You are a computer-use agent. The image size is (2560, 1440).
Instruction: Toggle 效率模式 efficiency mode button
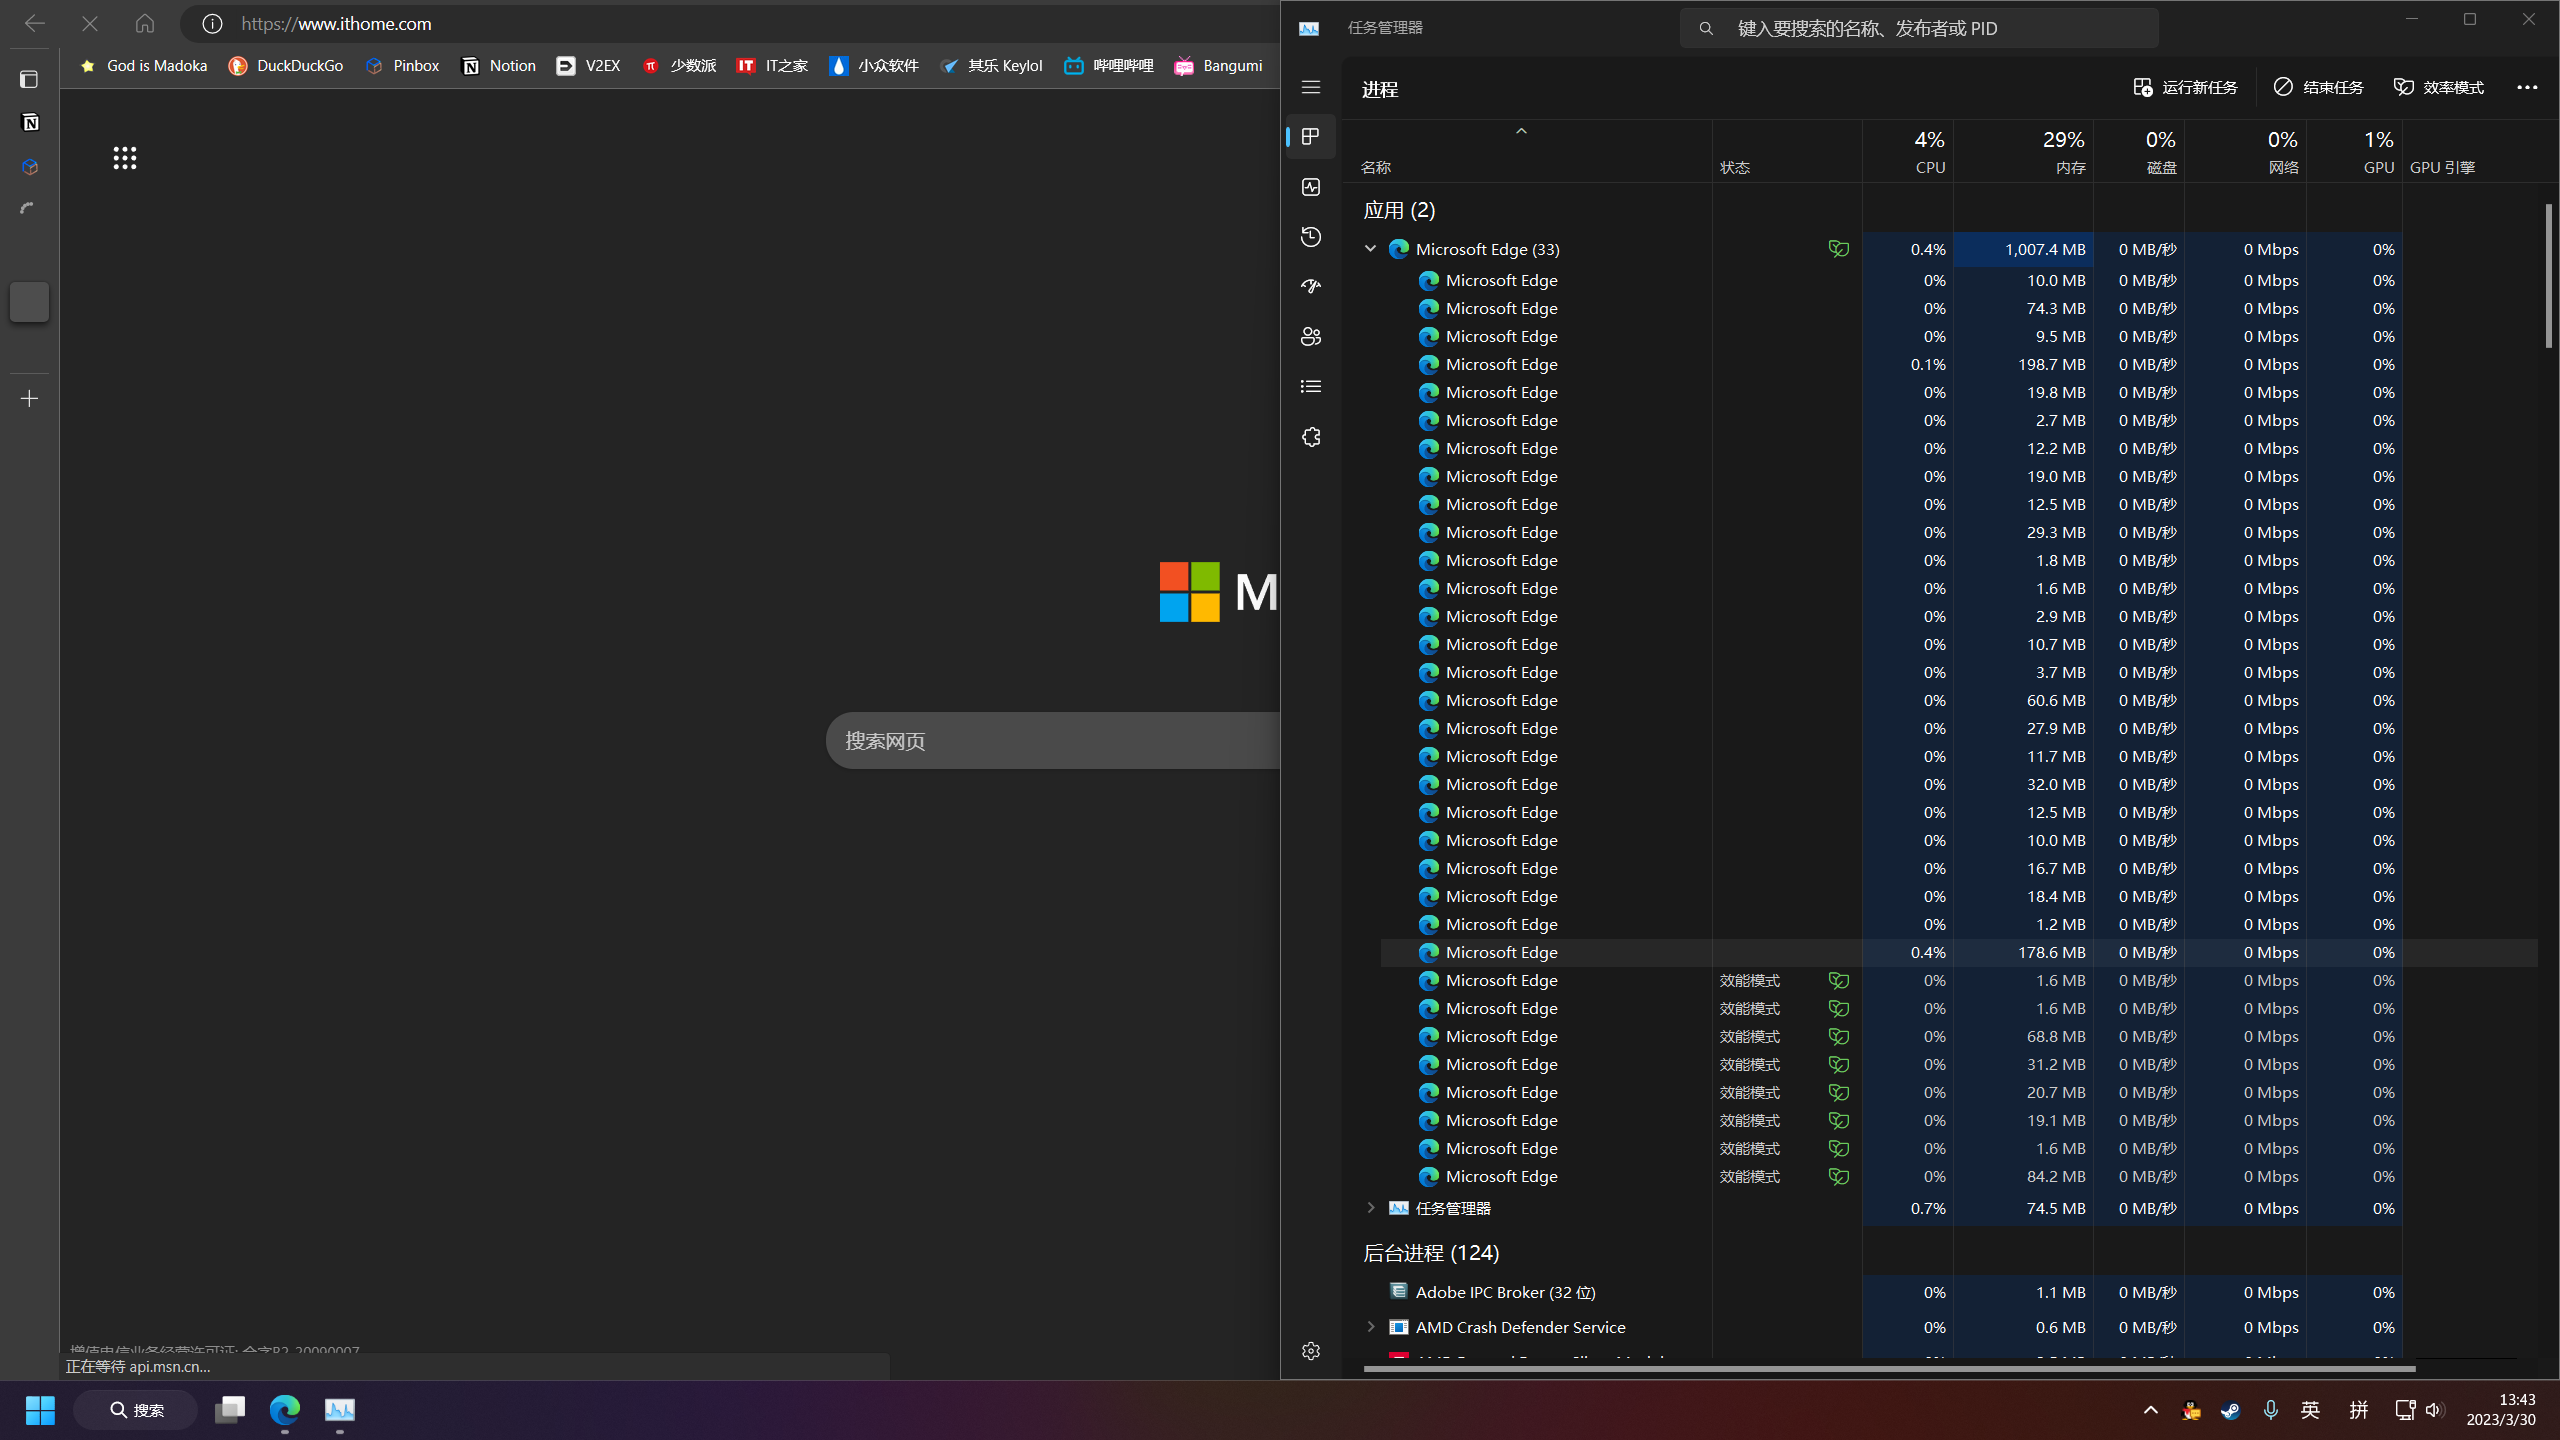pos(2438,88)
